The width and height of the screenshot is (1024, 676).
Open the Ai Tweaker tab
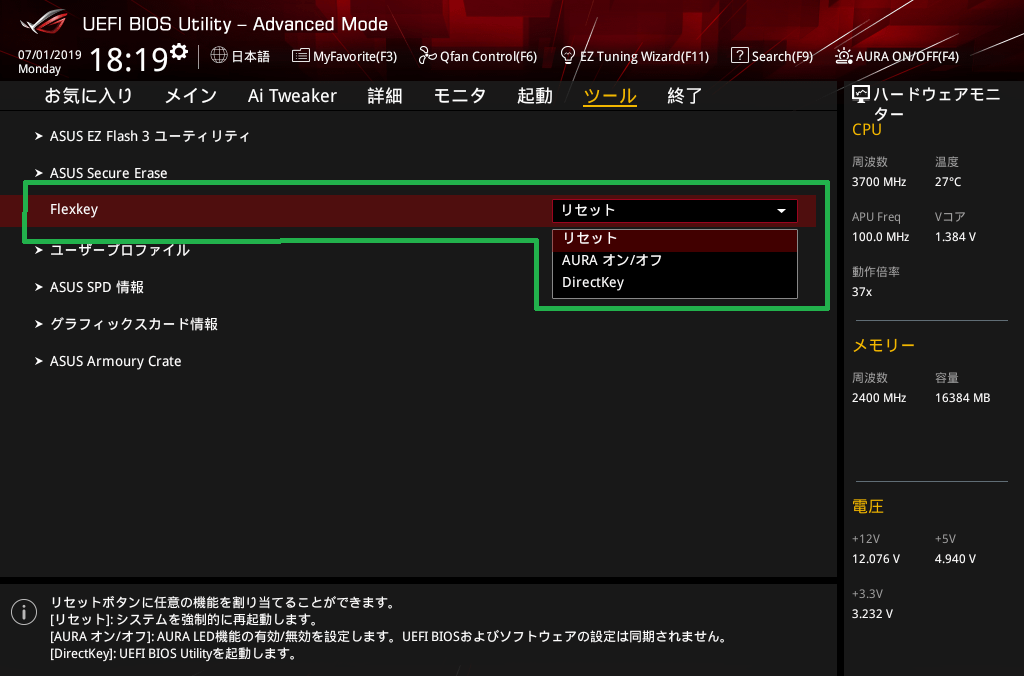(x=292, y=96)
